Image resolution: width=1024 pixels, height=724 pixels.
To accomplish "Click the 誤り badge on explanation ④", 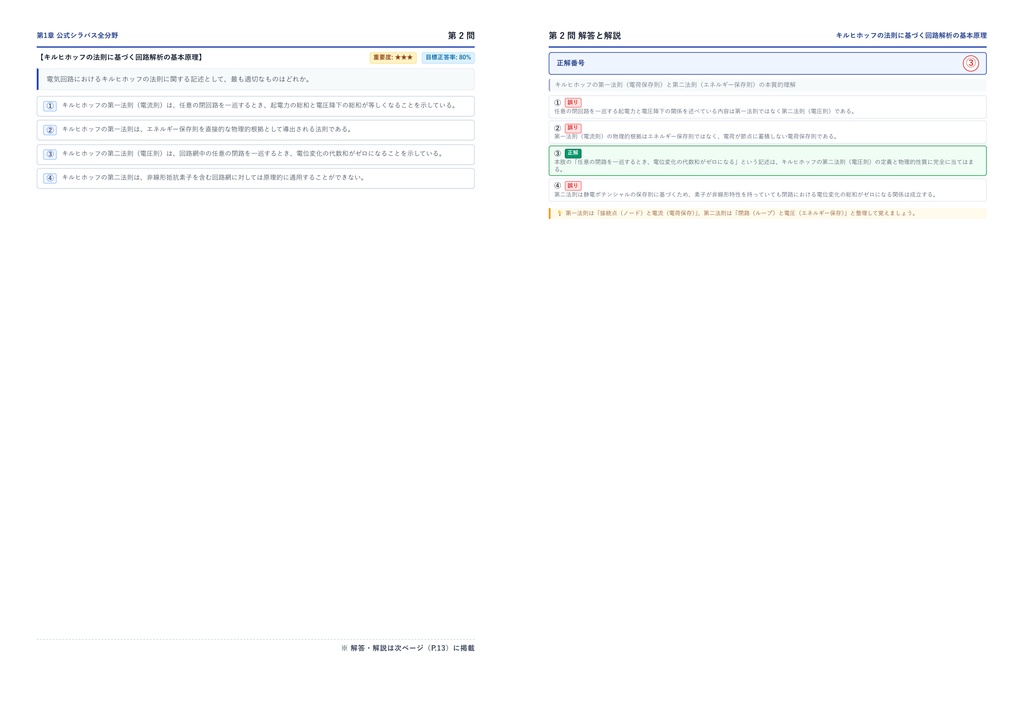I will click(x=573, y=185).
